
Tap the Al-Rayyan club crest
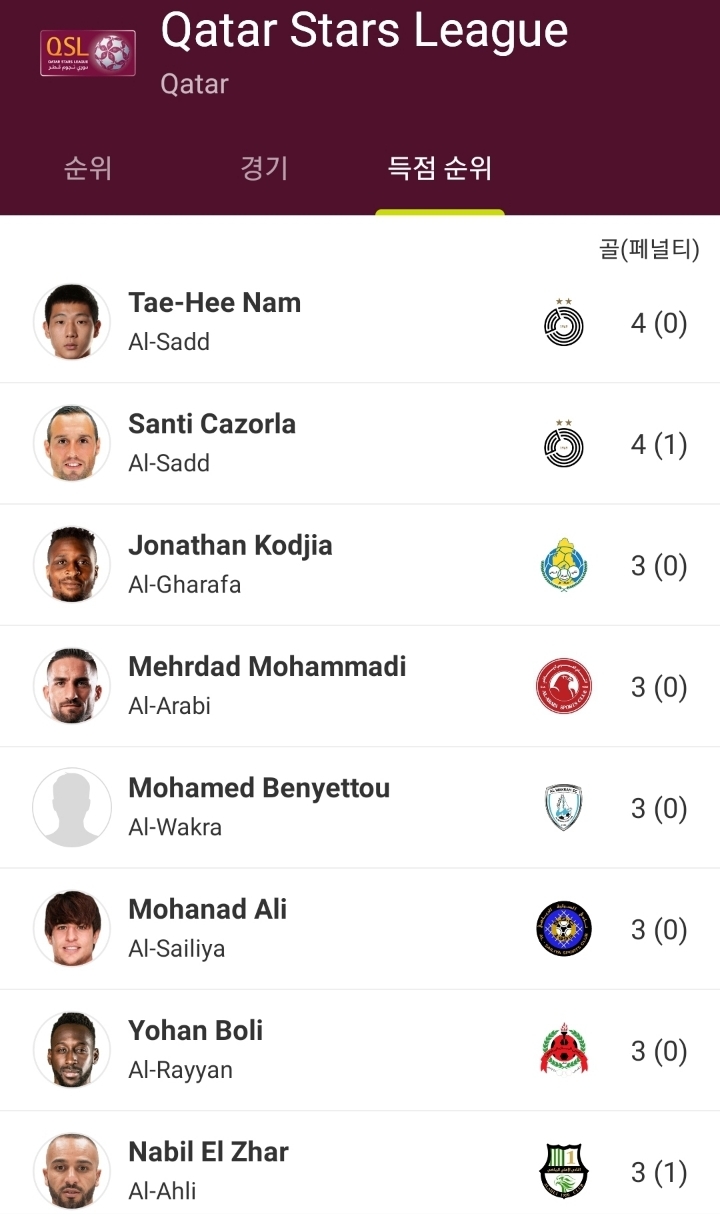coord(564,1050)
